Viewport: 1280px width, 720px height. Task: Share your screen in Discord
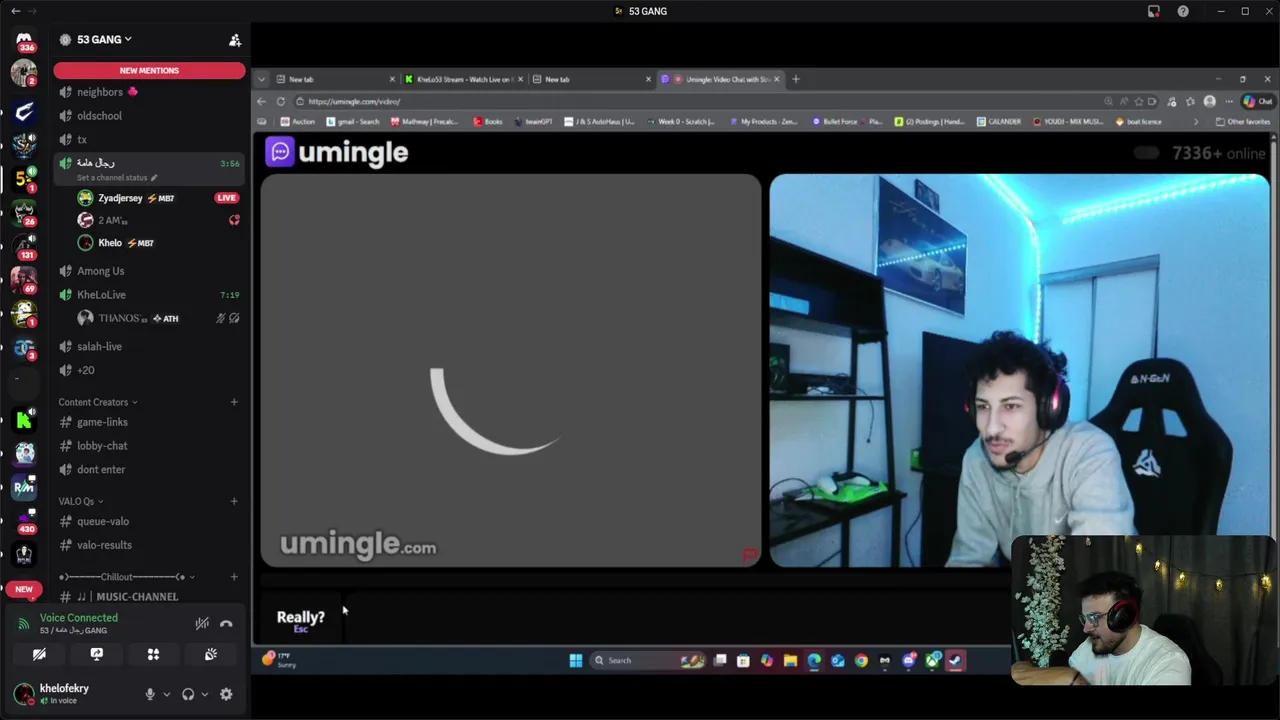[96, 654]
